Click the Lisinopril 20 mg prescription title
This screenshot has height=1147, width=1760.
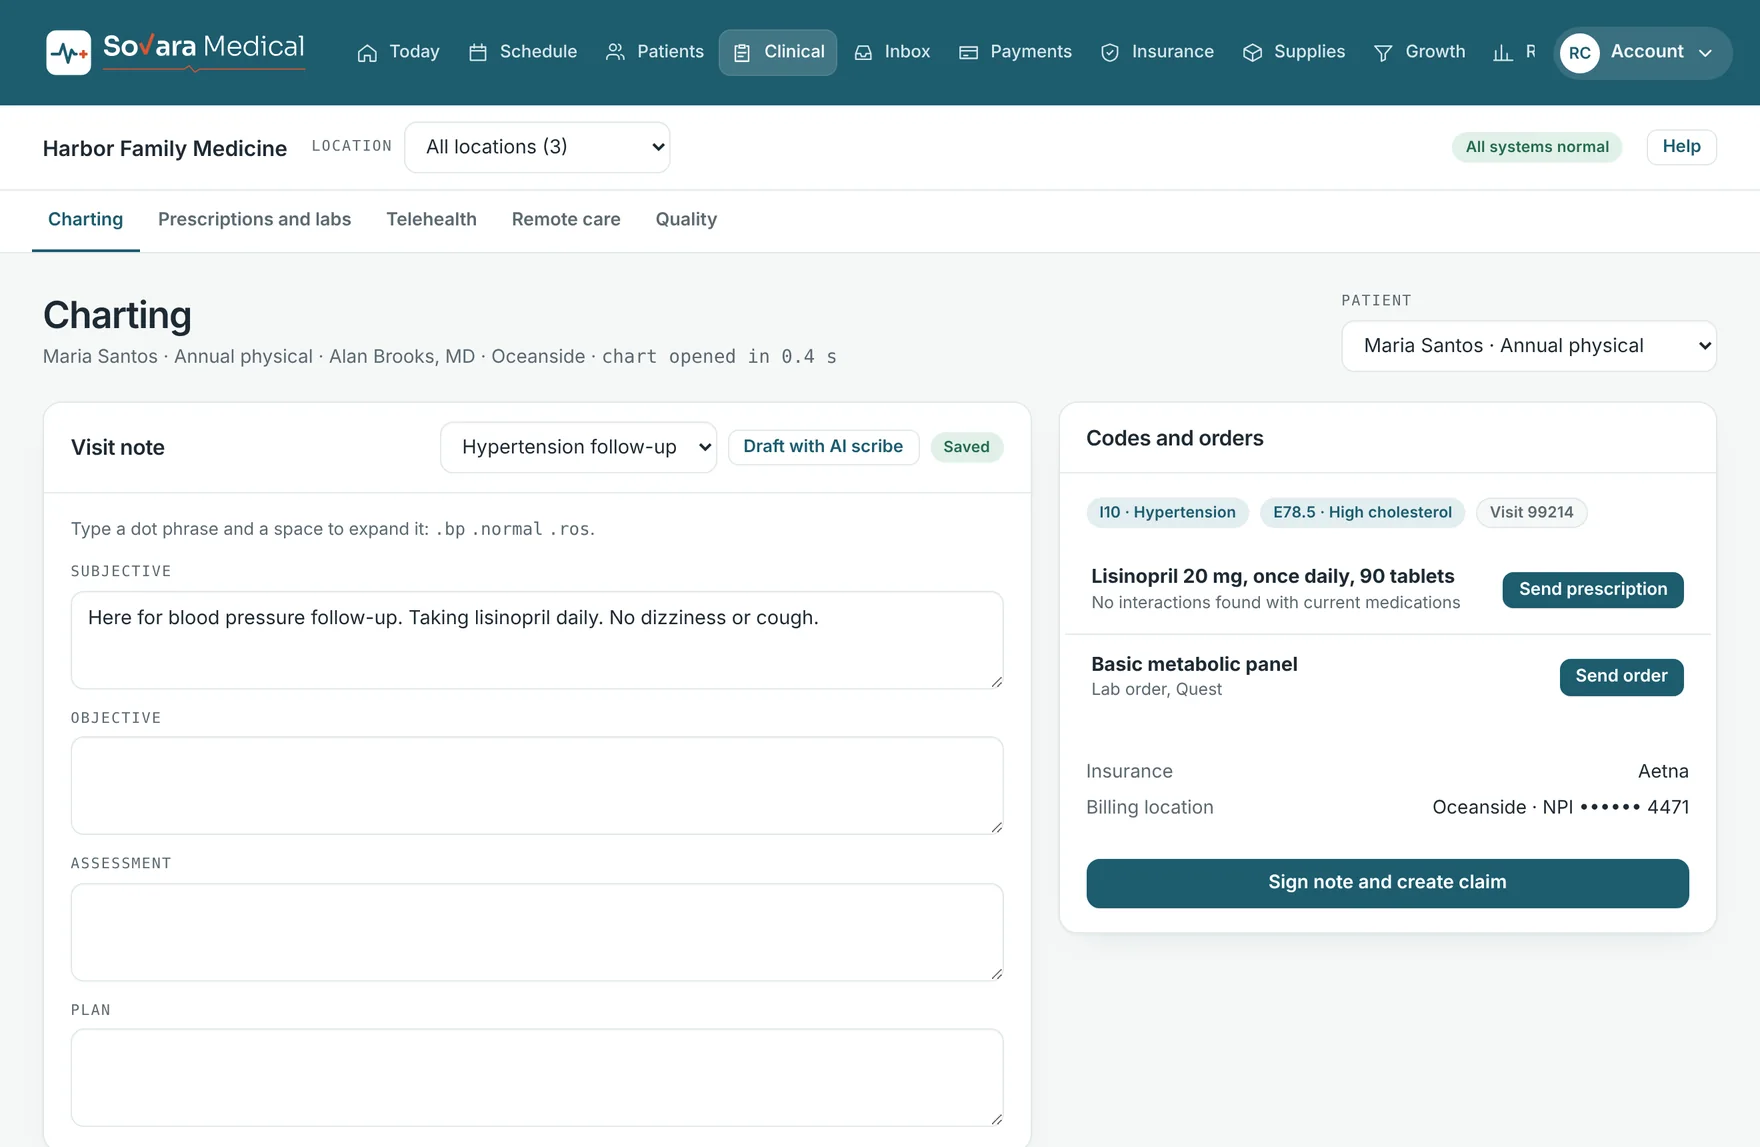coord(1272,576)
